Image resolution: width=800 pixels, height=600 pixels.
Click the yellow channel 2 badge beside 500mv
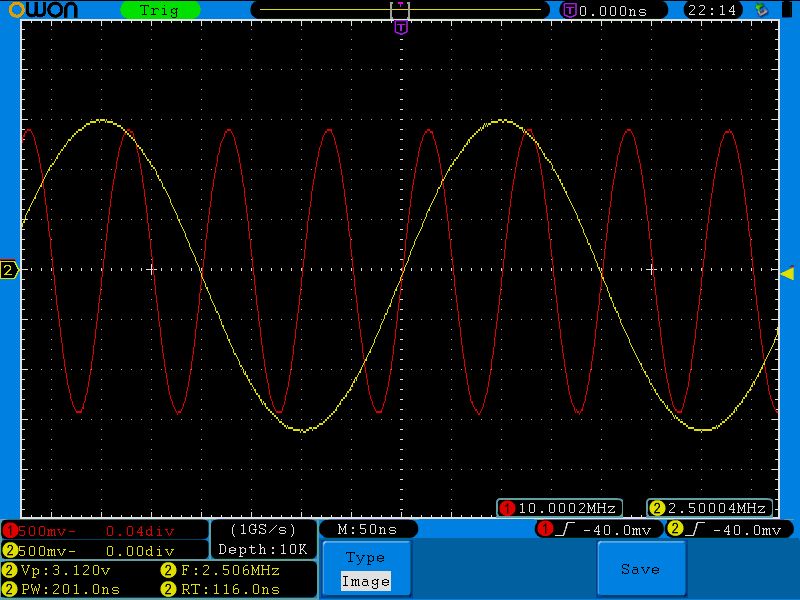click(x=9, y=551)
